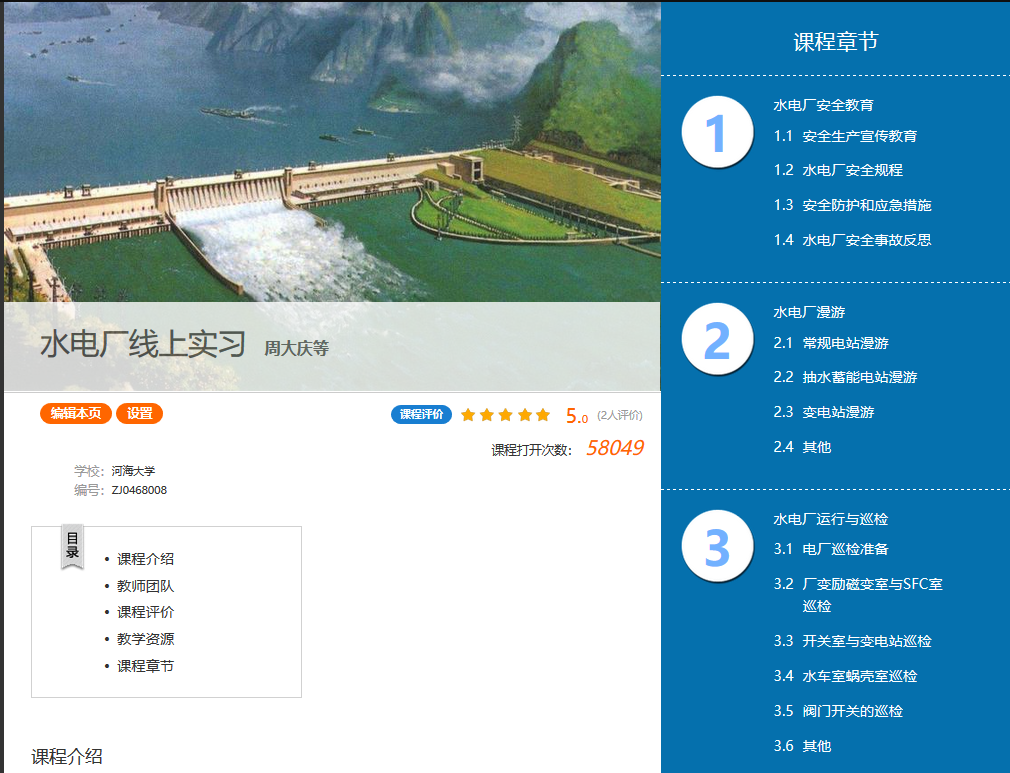Click the dam banner image
This screenshot has width=1010, height=773.
(x=330, y=150)
